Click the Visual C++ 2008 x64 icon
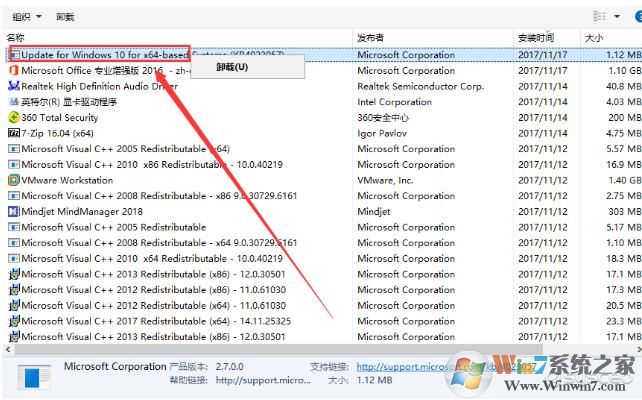This screenshot has width=642, height=400. [14, 243]
